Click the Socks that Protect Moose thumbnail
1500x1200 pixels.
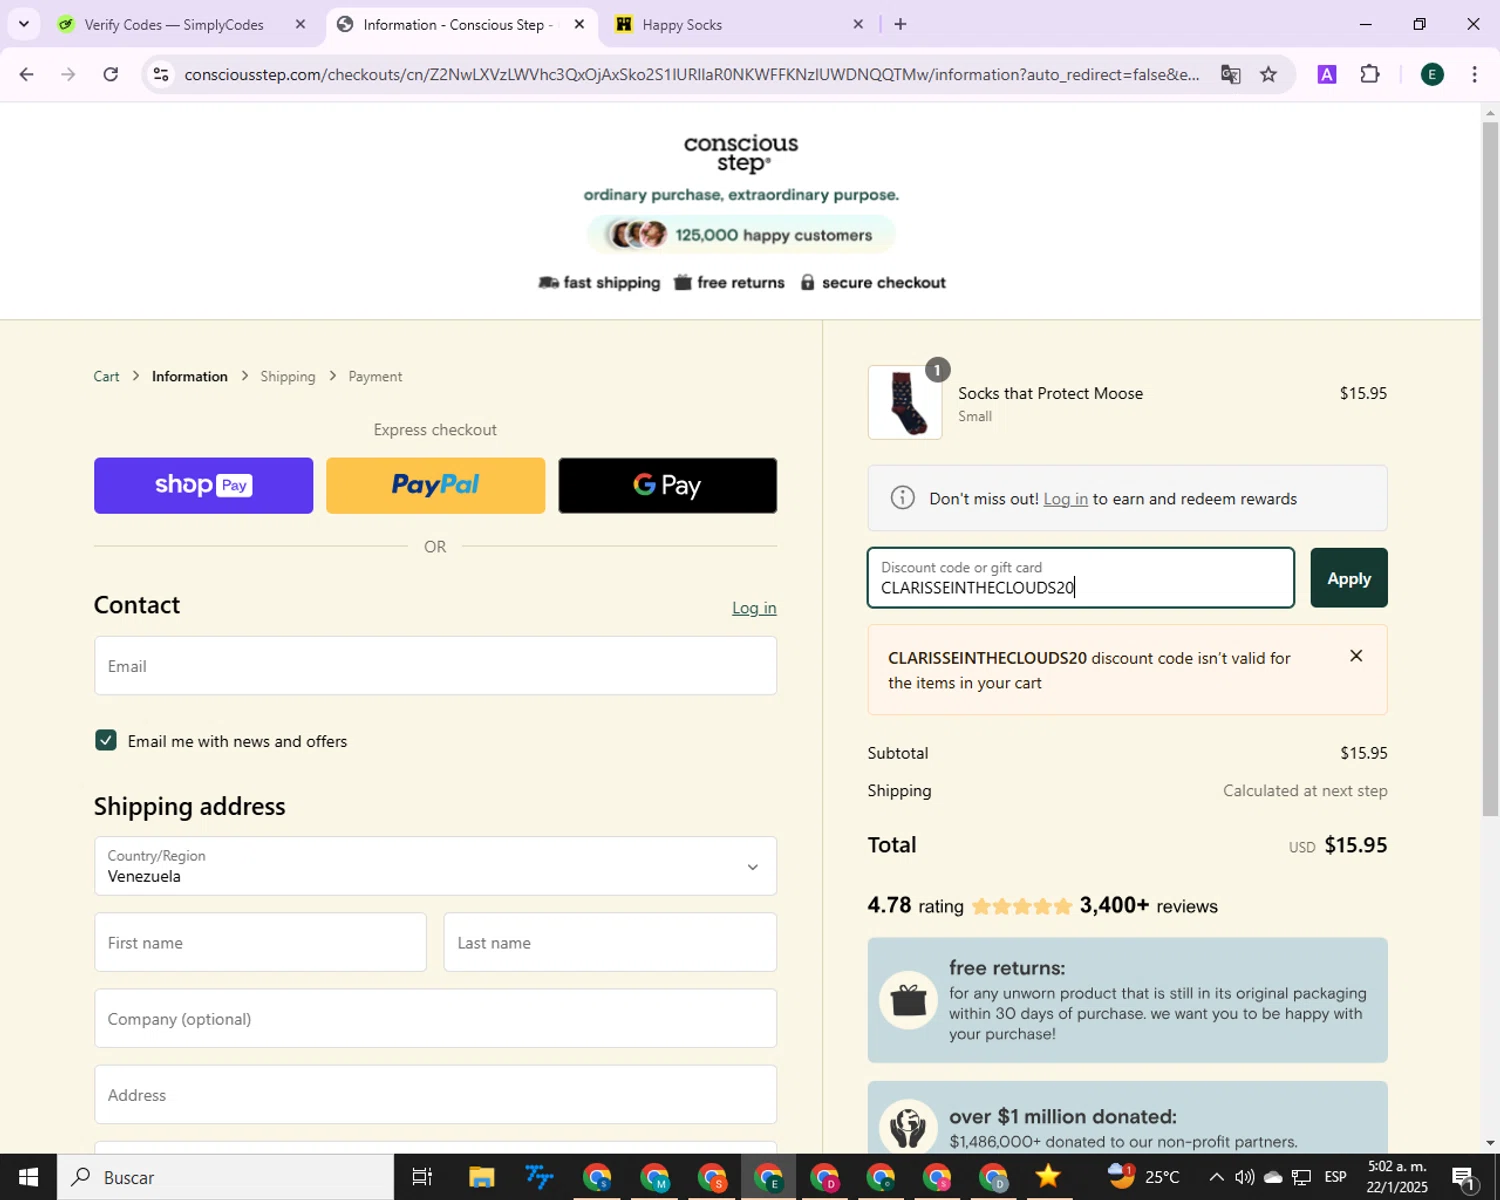[905, 402]
